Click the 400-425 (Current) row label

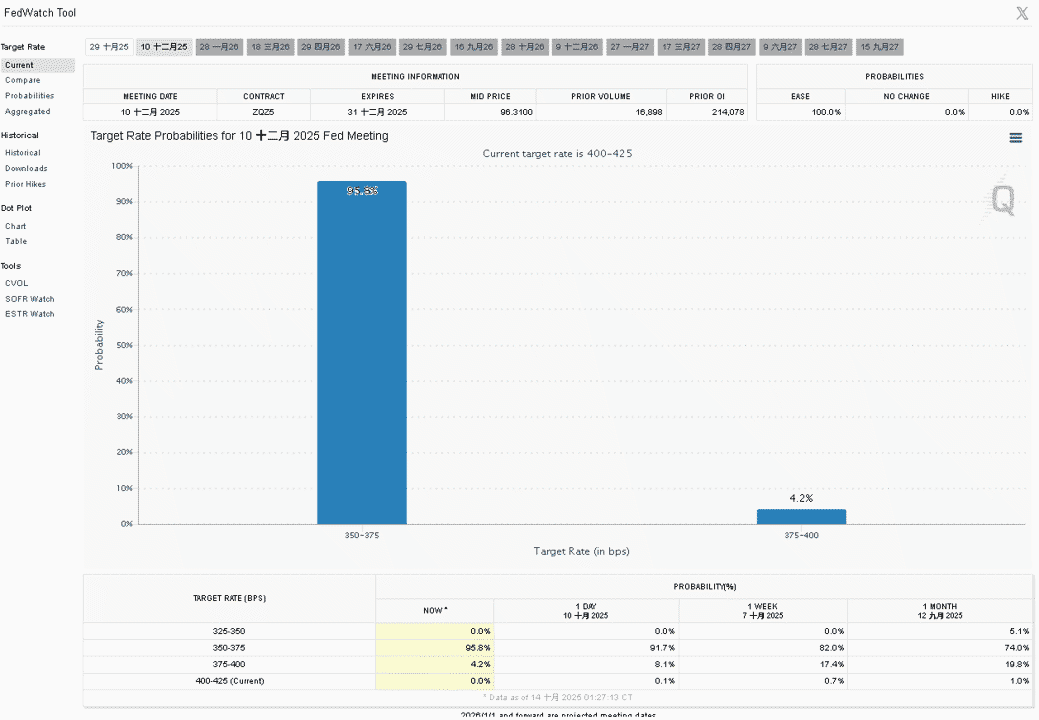click(x=229, y=681)
